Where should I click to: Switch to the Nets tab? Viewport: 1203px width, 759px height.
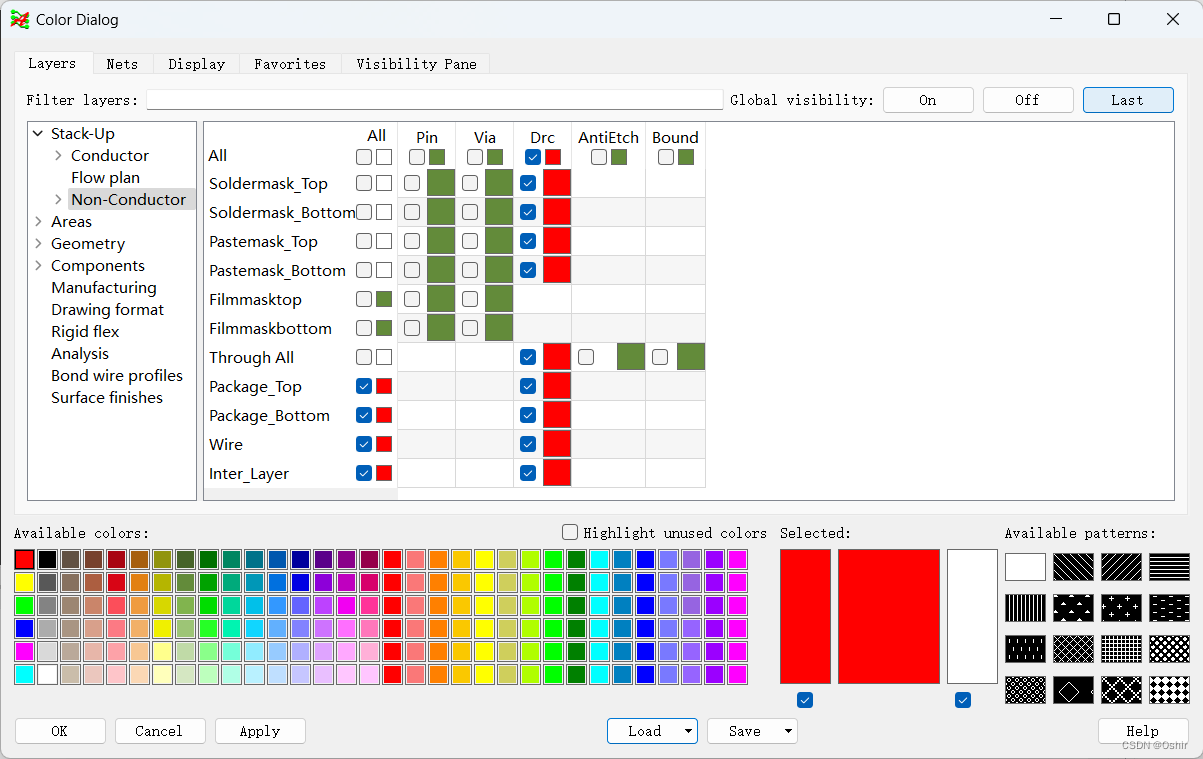(x=122, y=64)
